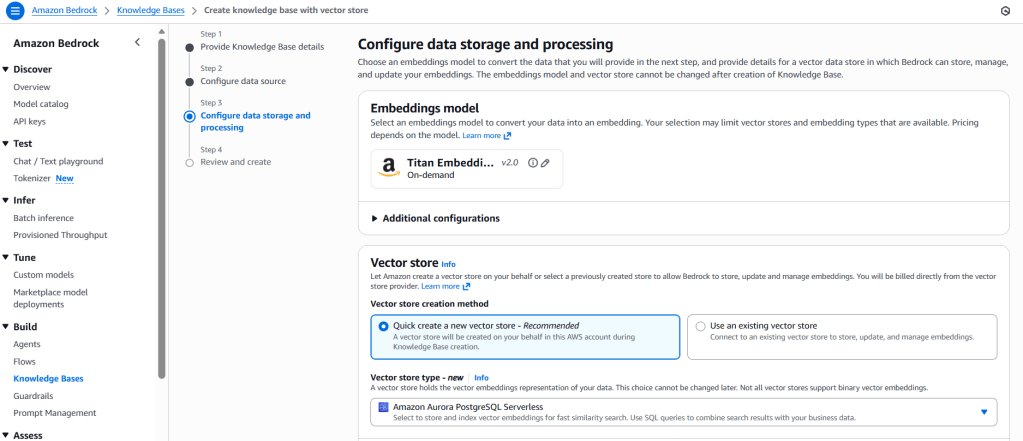Open Guardrails in the sidebar
The width and height of the screenshot is (1023, 441).
coord(35,396)
